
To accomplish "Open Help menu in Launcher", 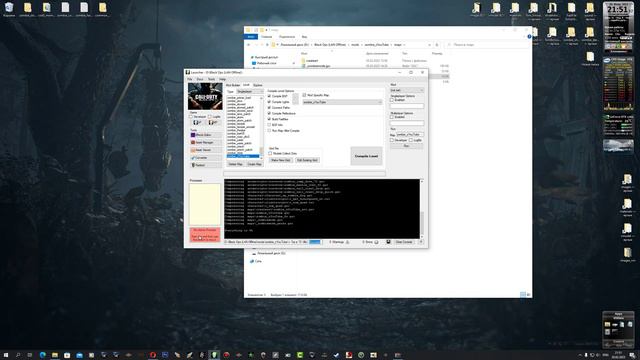I will click(222, 79).
